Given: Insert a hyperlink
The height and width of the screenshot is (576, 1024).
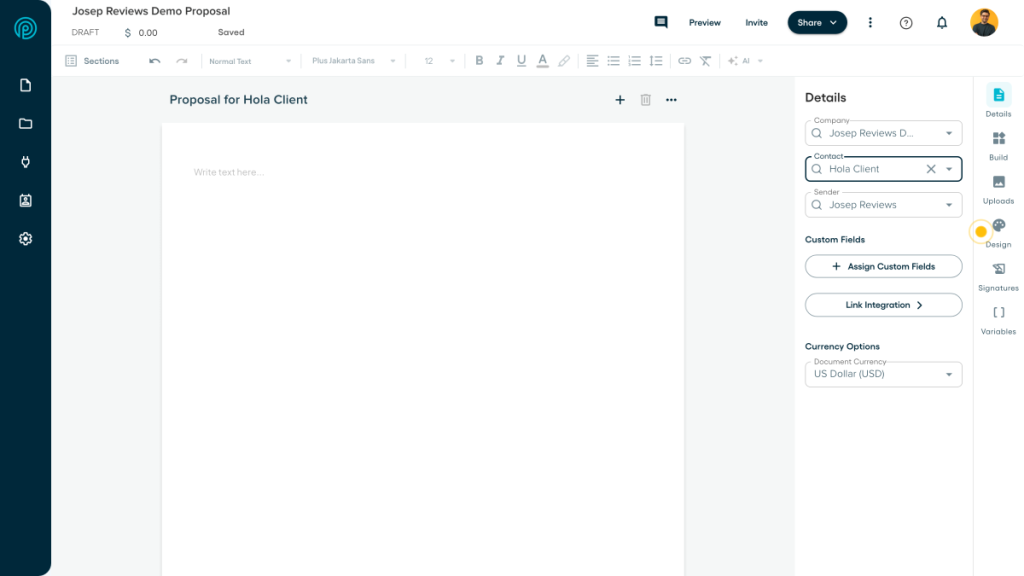Looking at the screenshot, I should point(684,61).
